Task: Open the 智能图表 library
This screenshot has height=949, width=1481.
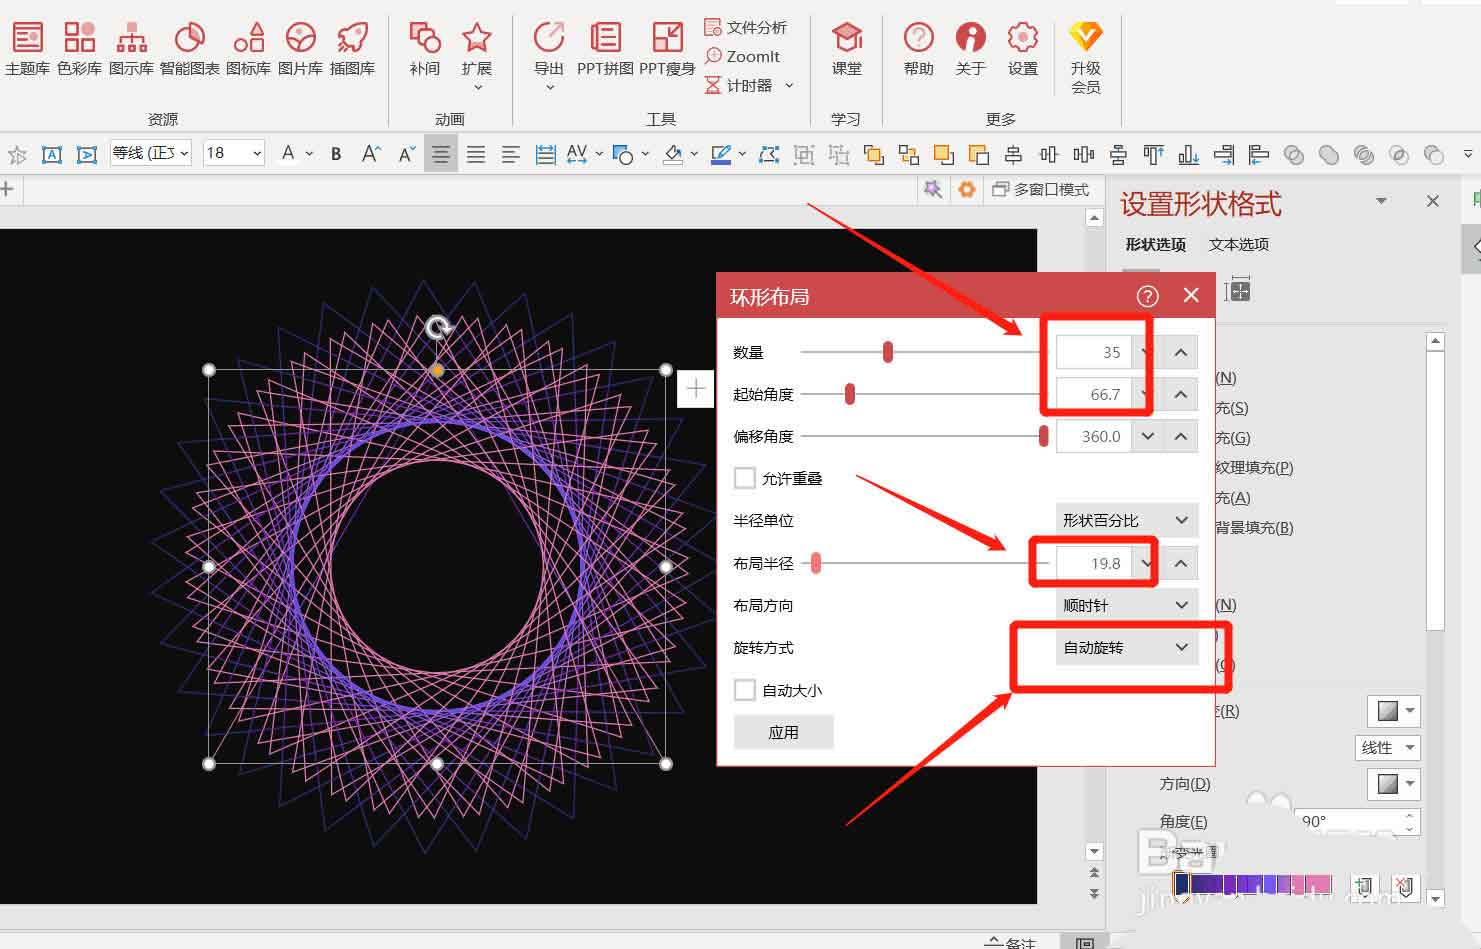Action: (x=190, y=47)
